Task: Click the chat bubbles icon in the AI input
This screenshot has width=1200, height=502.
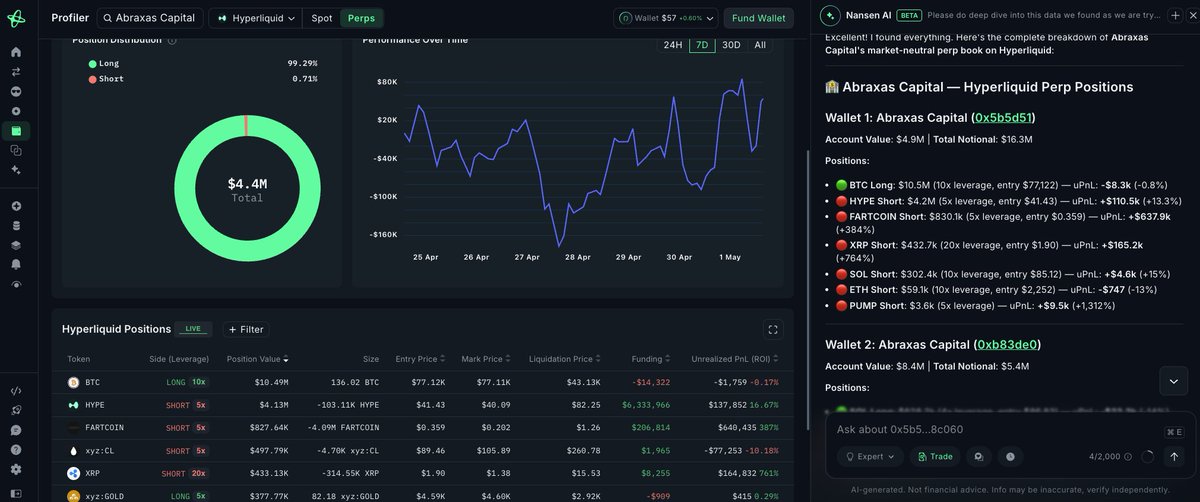Action: click(x=979, y=456)
